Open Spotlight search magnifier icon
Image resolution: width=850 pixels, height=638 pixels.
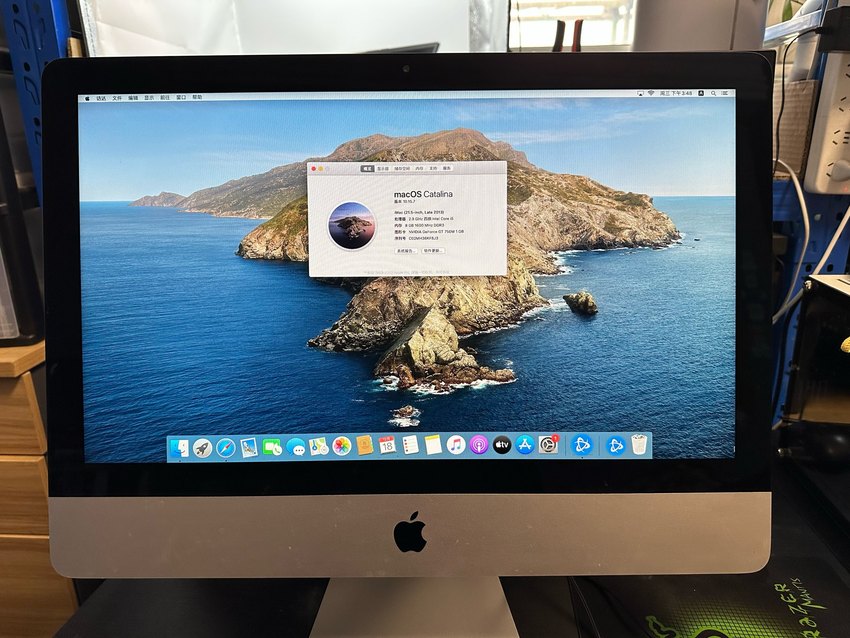tap(713, 93)
